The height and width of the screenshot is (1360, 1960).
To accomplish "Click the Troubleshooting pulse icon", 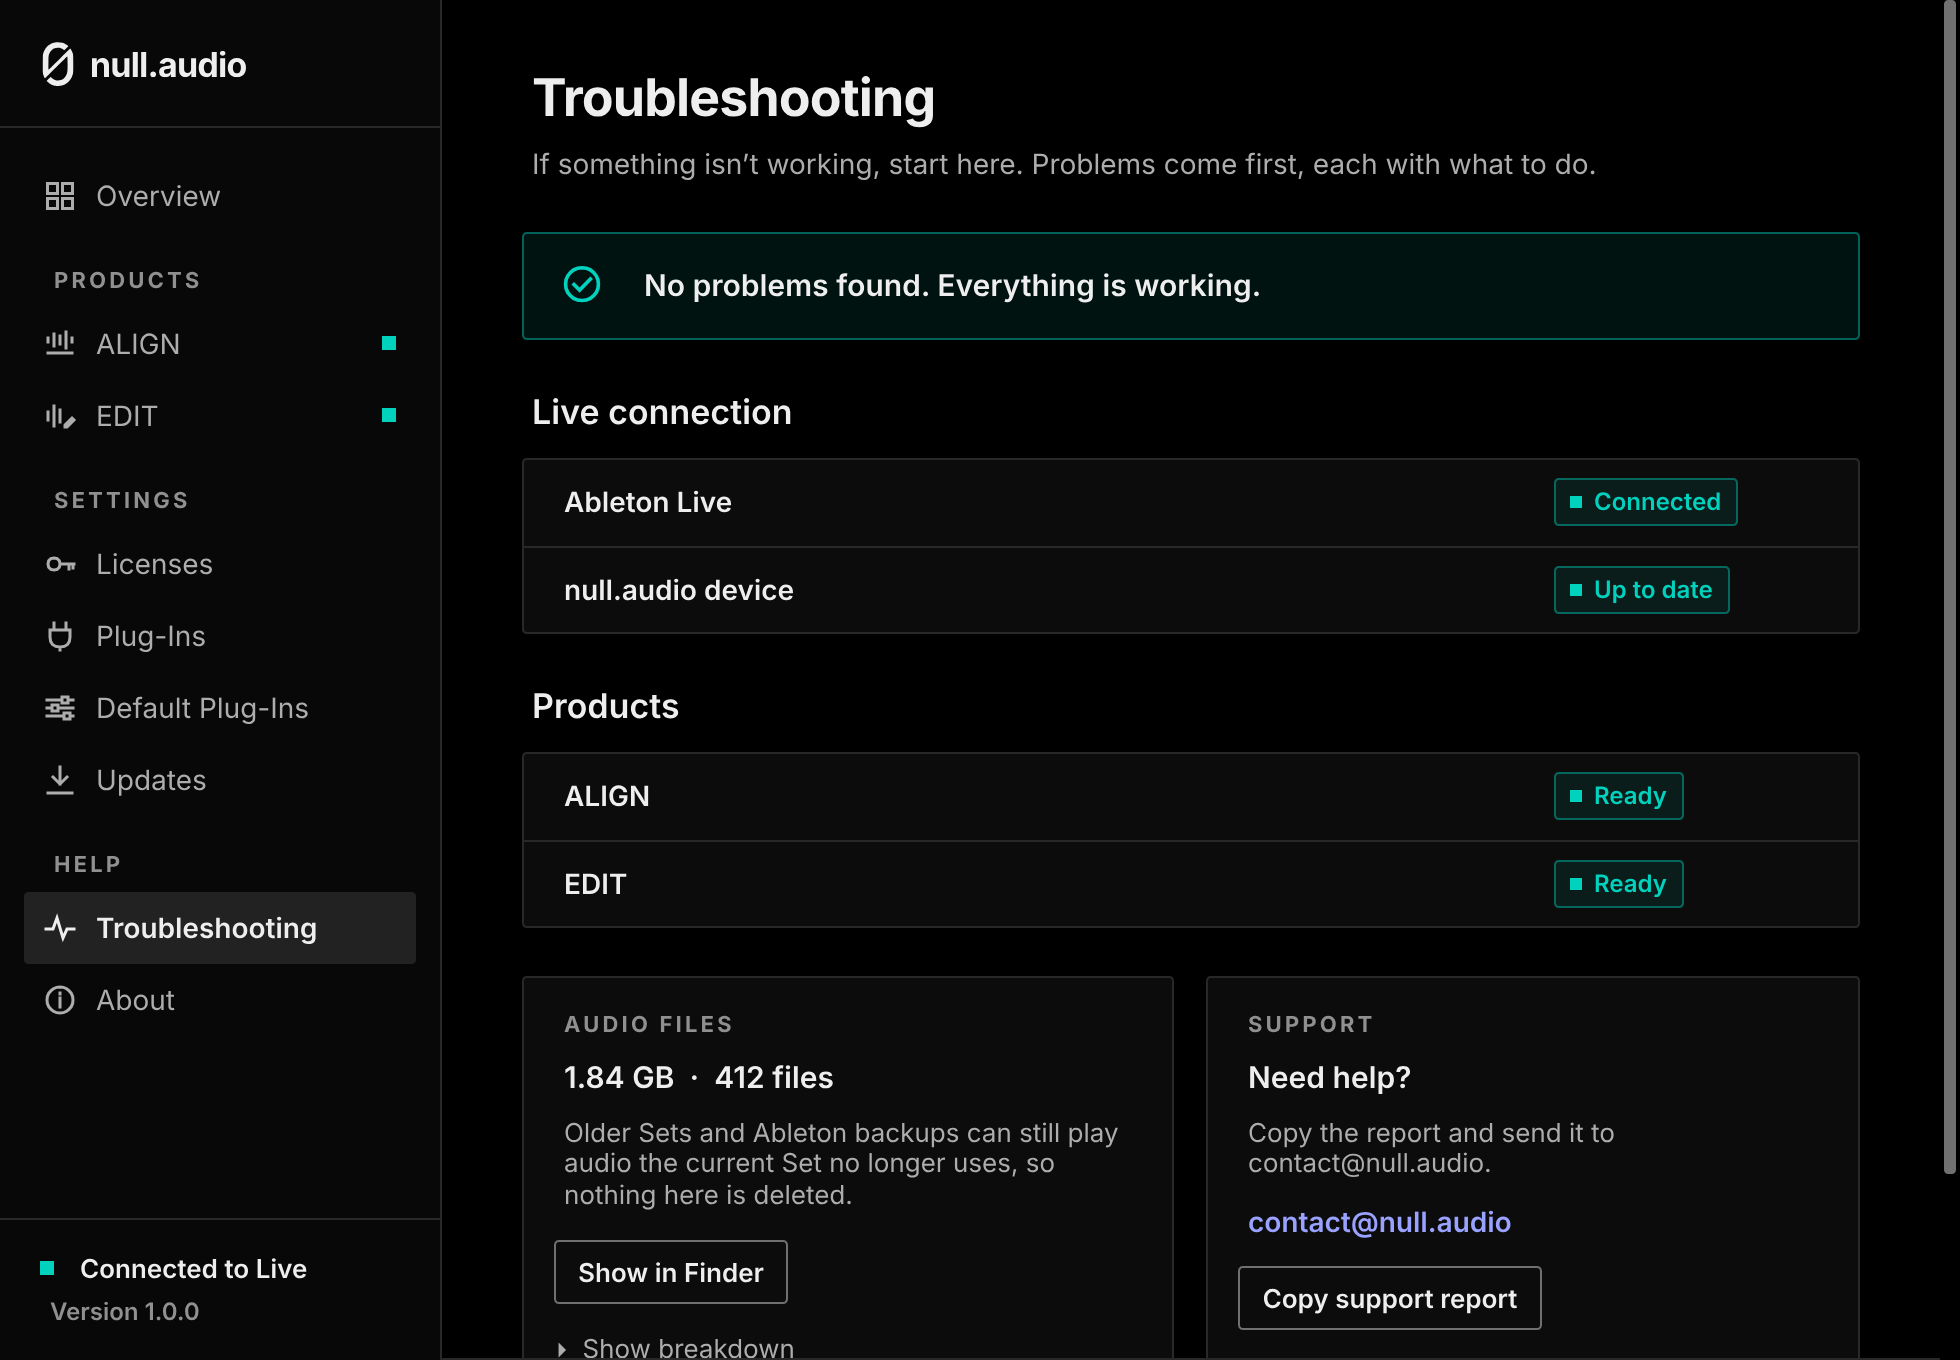I will pyautogui.click(x=60, y=928).
